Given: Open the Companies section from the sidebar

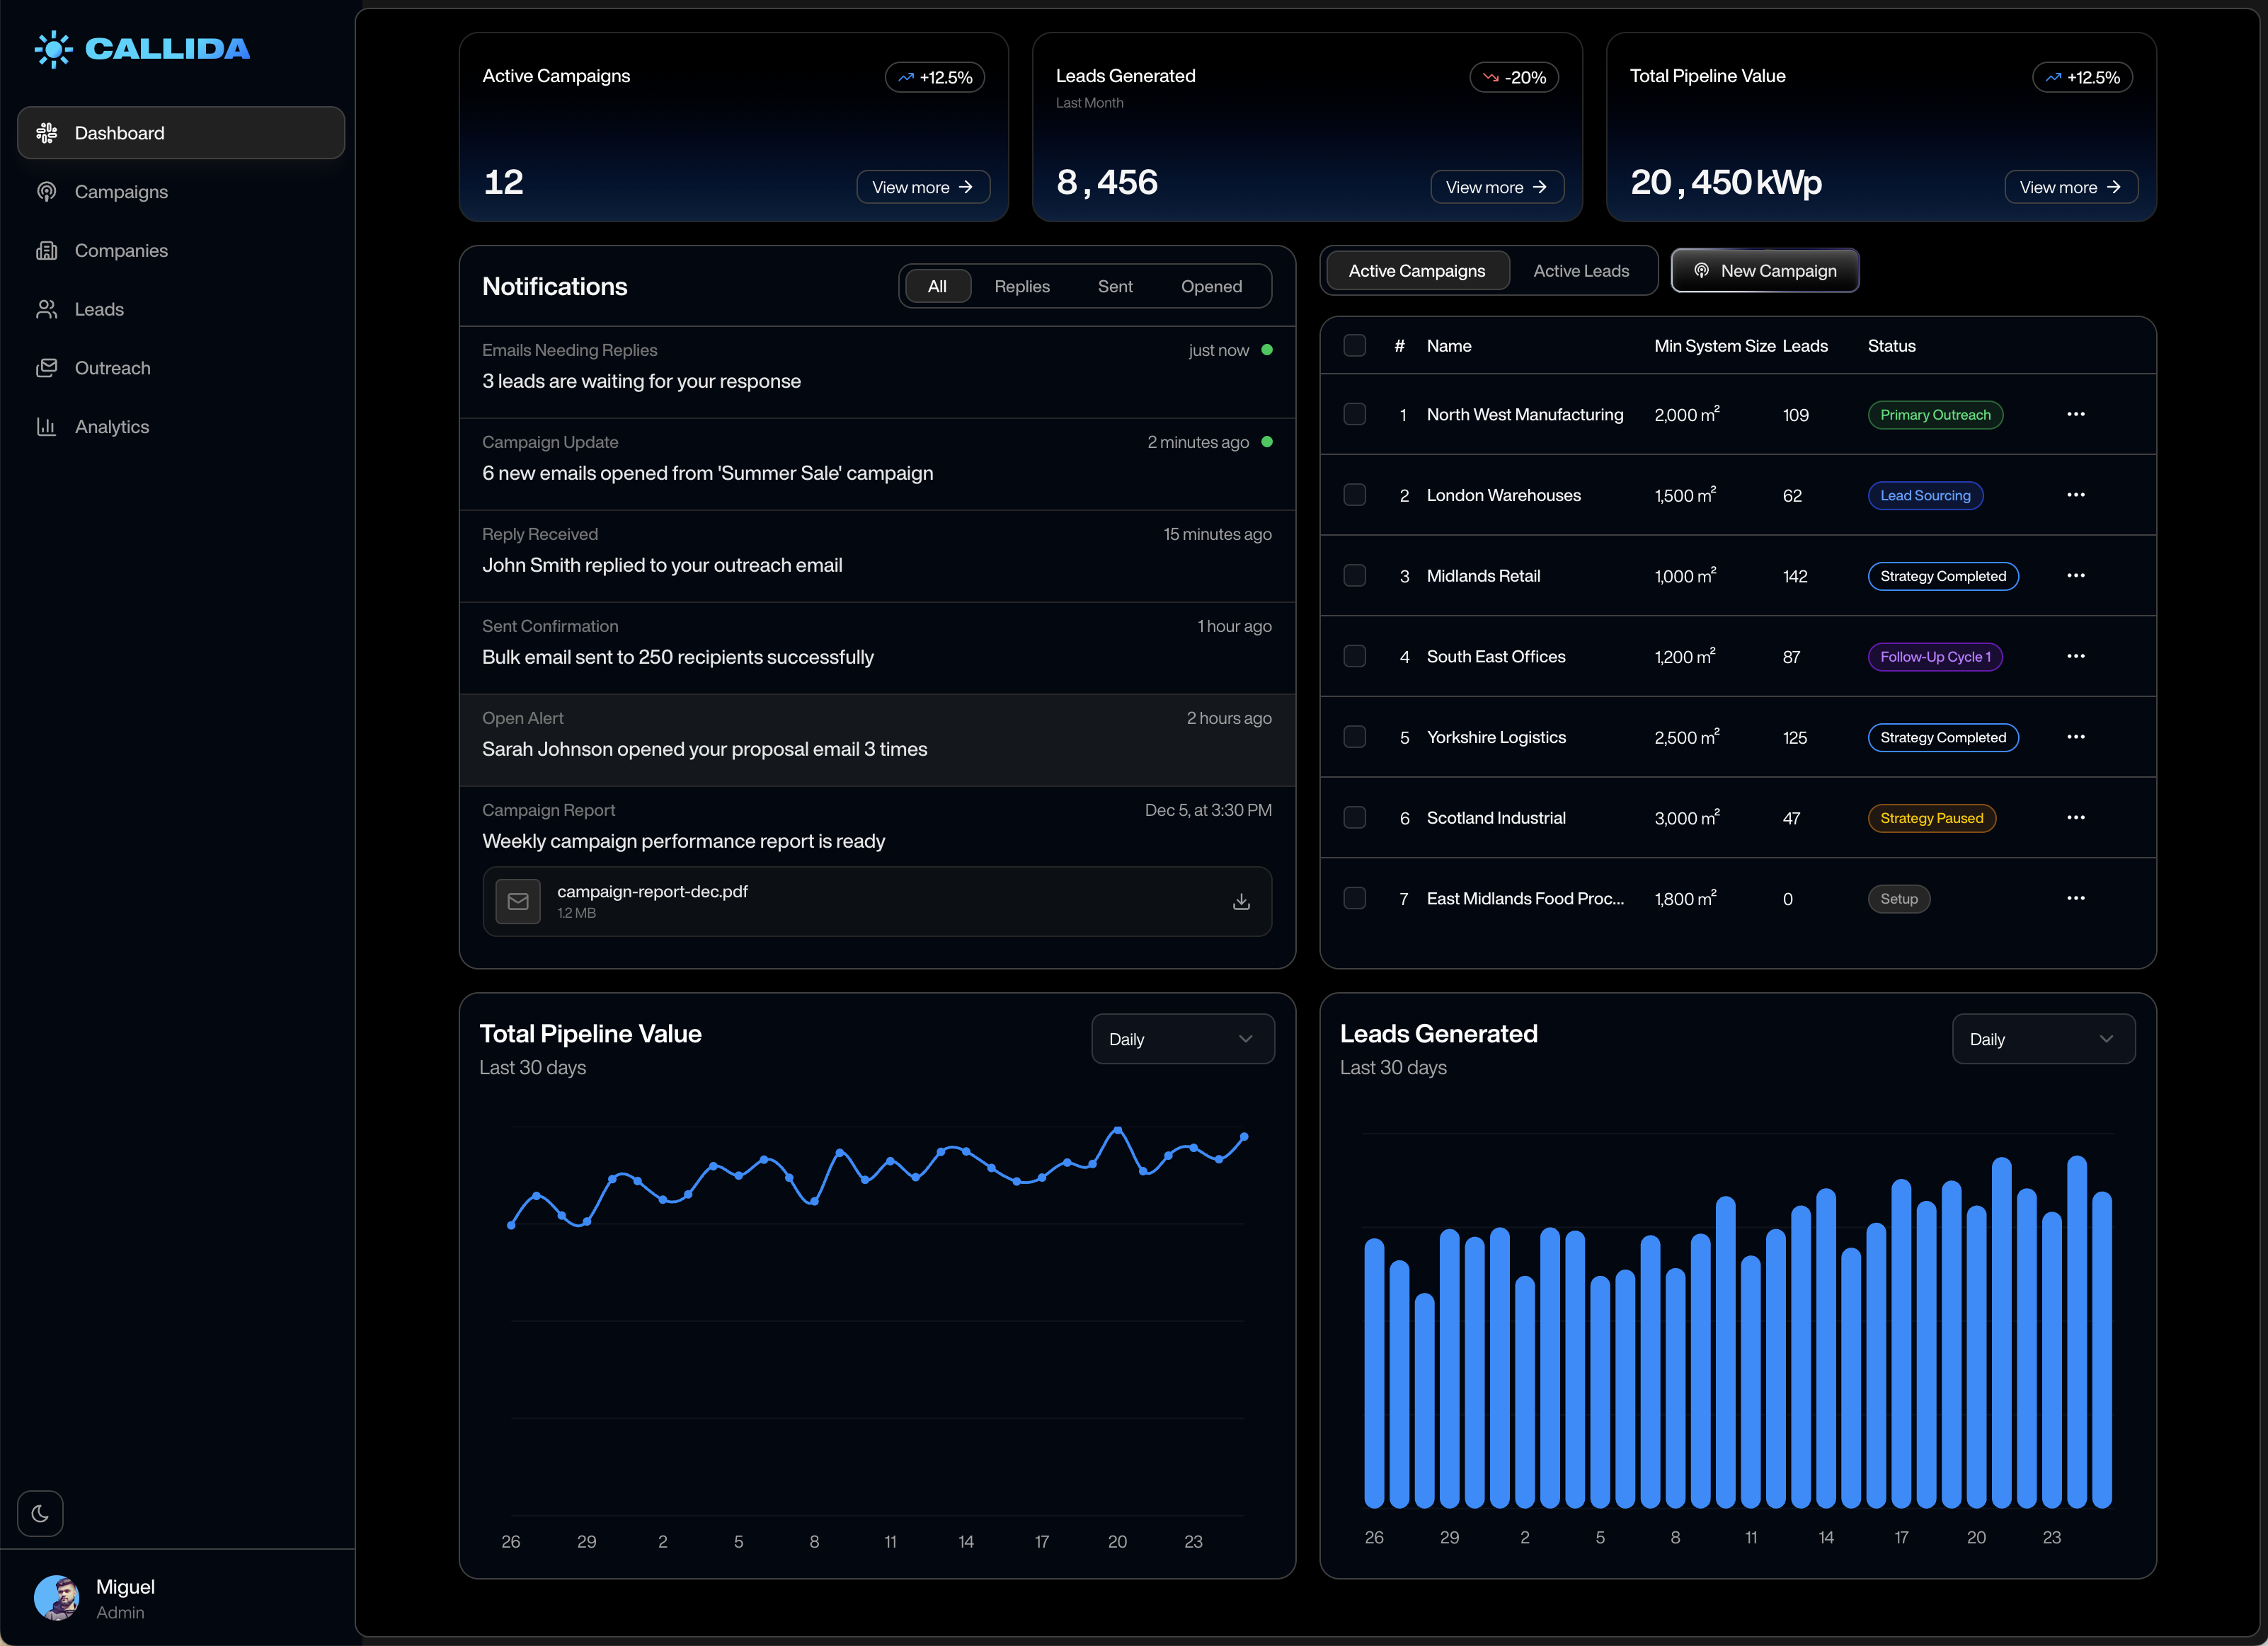Looking at the screenshot, I should pyautogui.click(x=47, y=250).
